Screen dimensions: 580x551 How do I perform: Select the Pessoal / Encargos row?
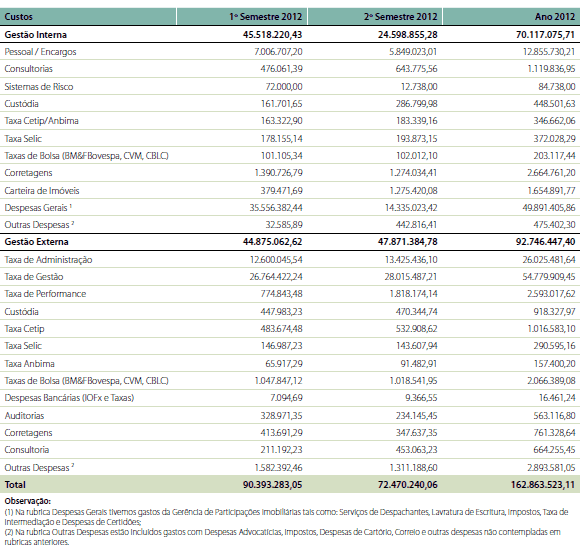(x=290, y=52)
